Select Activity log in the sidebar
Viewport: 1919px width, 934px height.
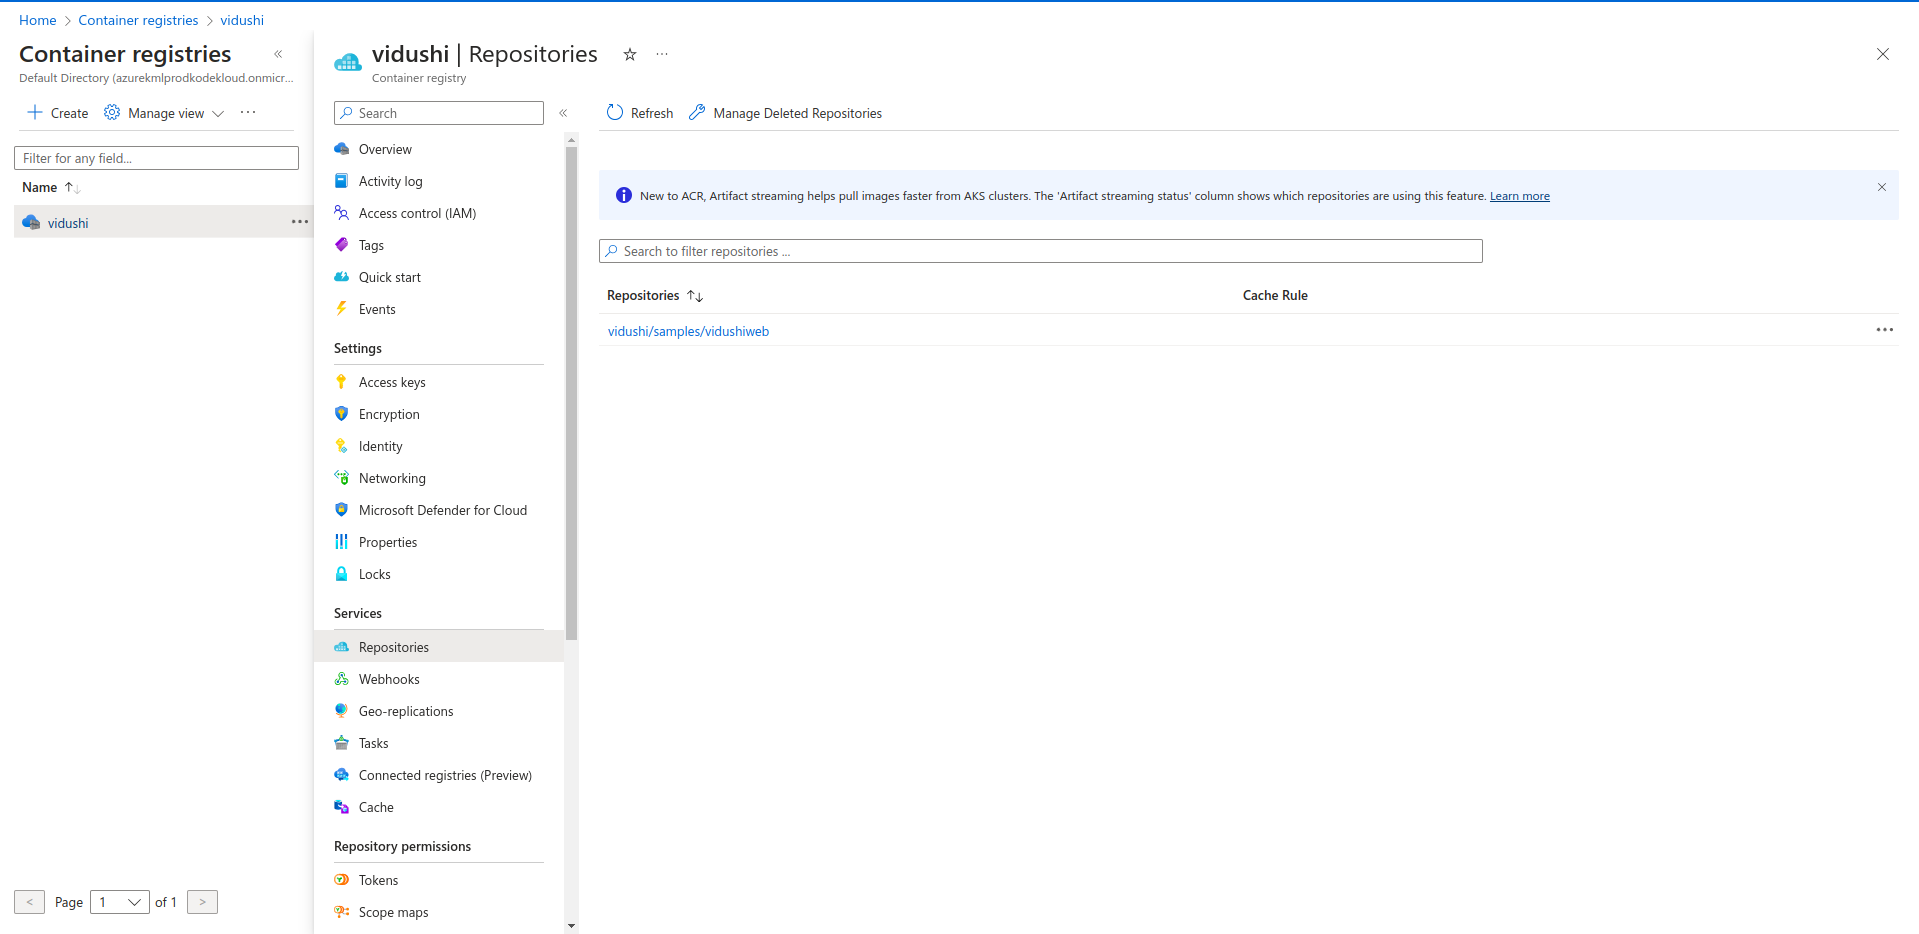coord(390,181)
